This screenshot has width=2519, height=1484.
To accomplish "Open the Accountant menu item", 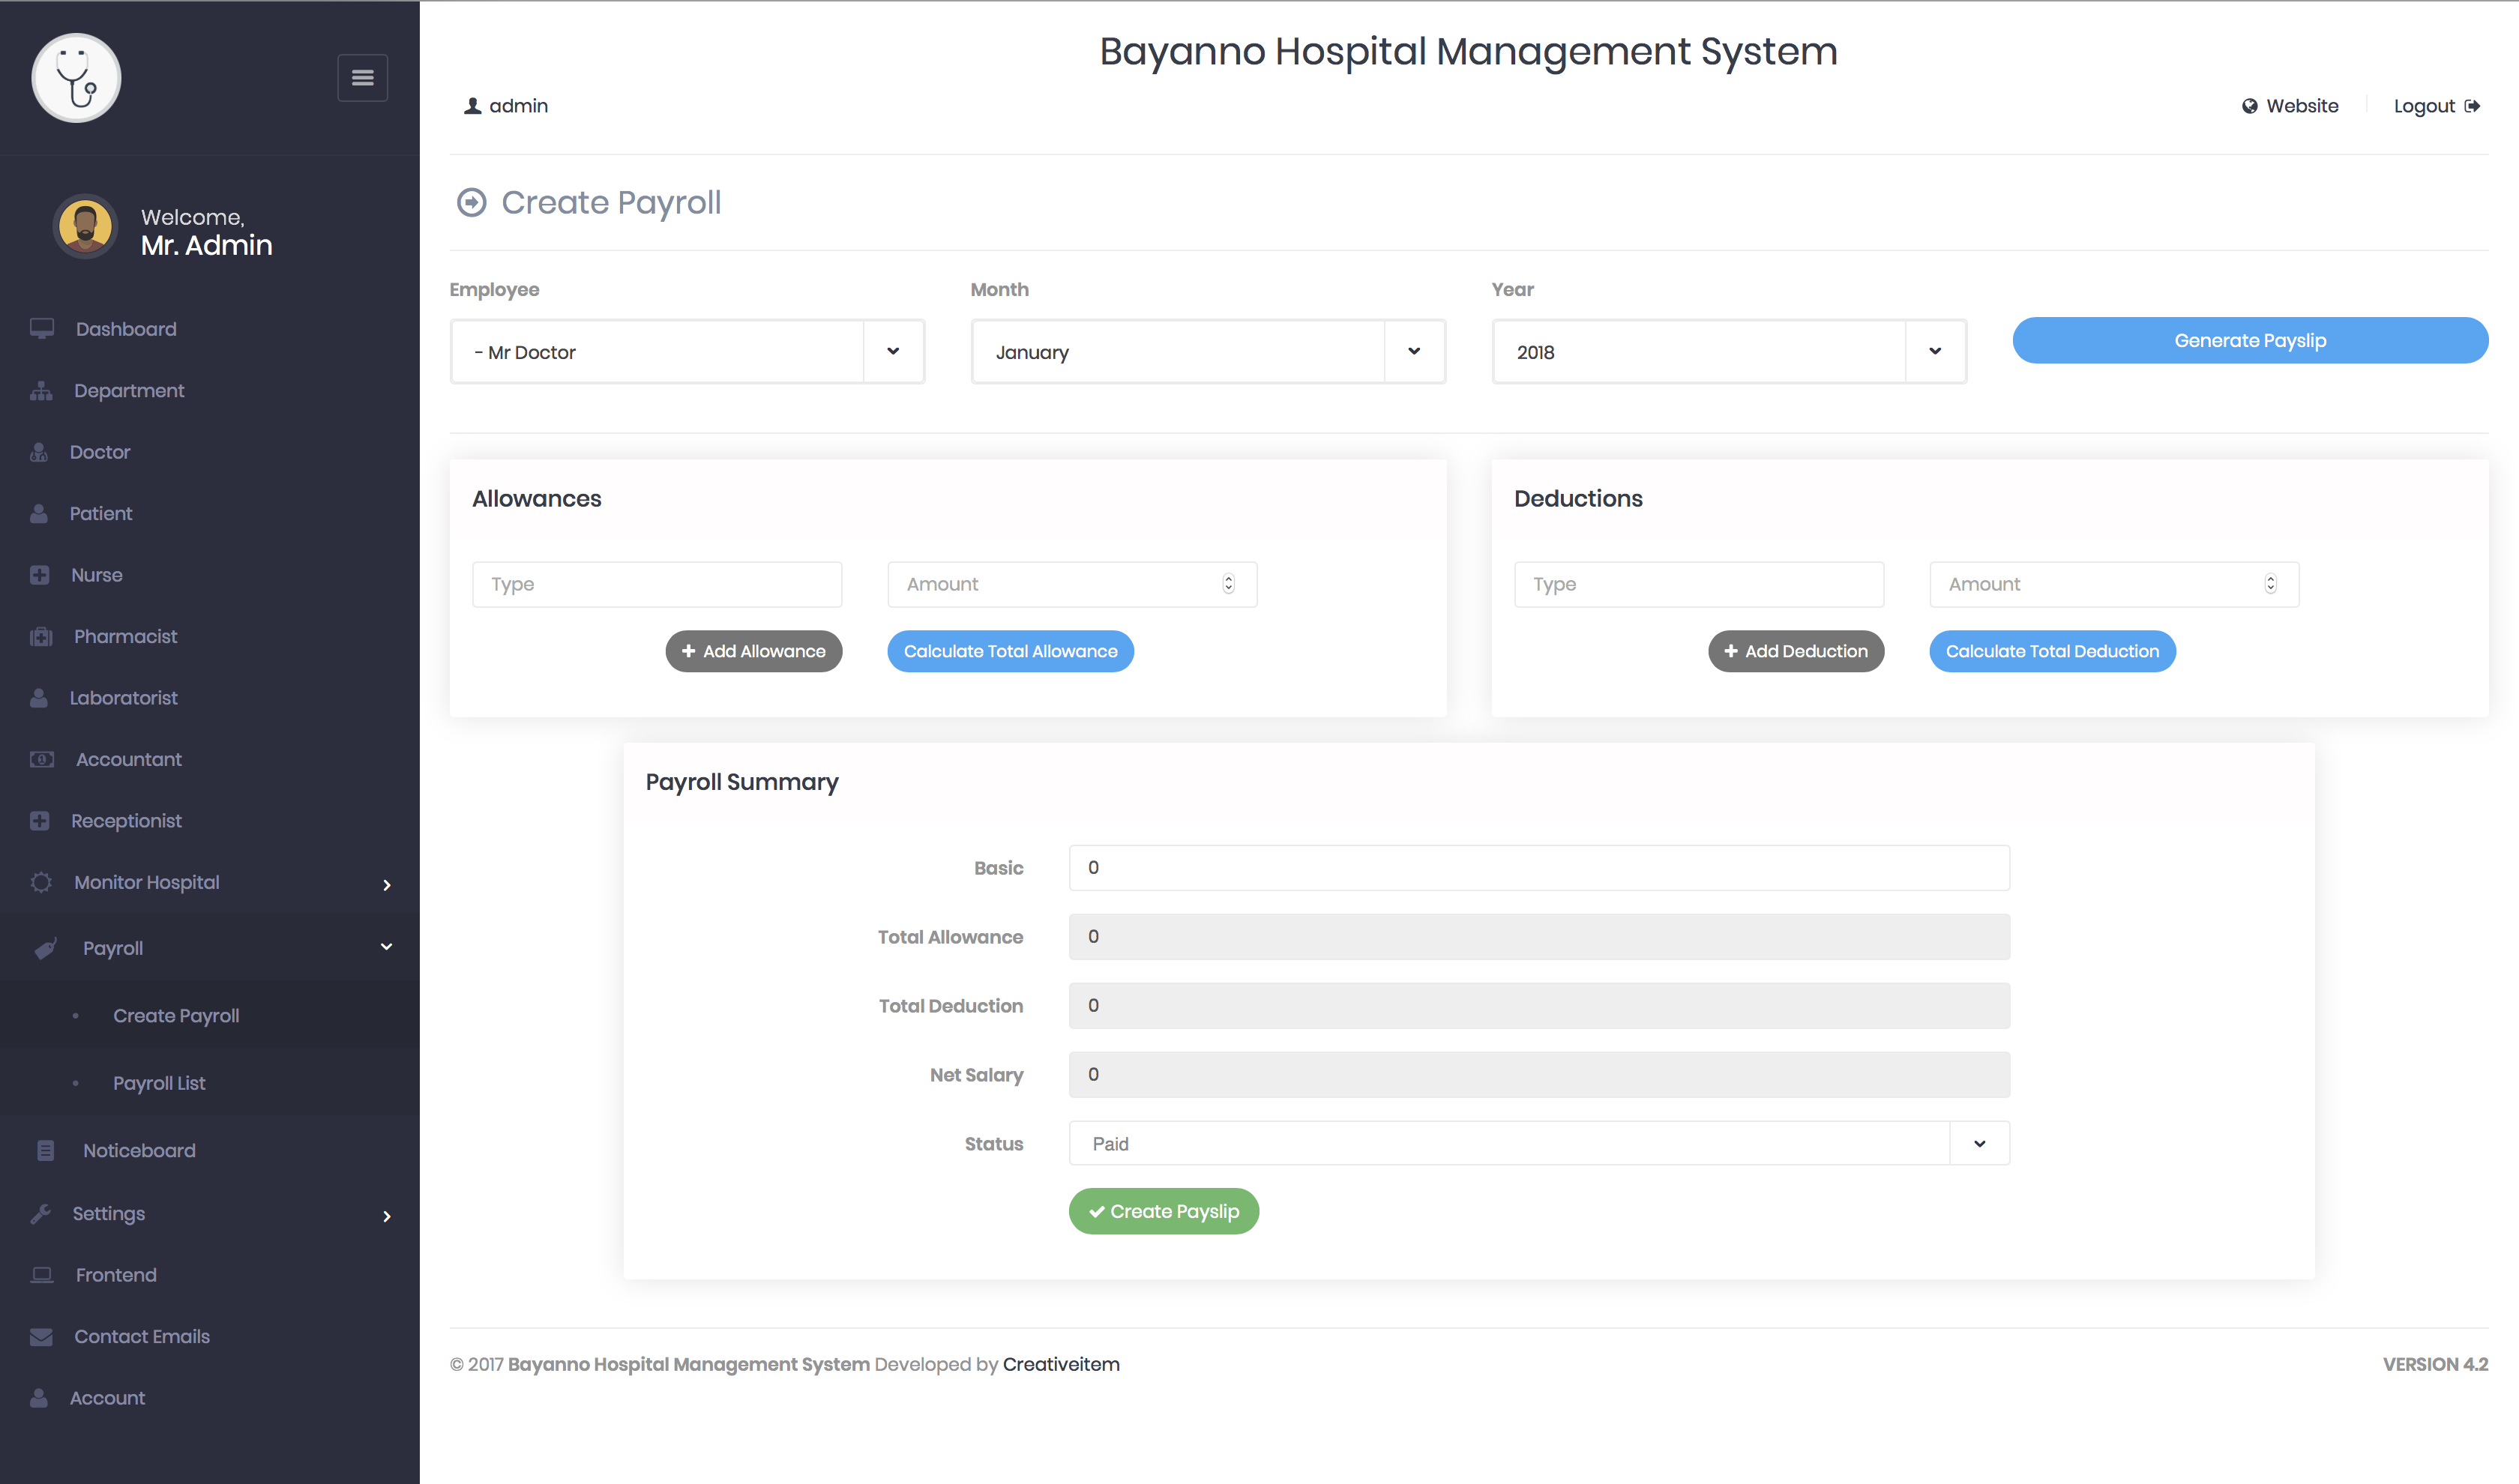I will (x=128, y=760).
